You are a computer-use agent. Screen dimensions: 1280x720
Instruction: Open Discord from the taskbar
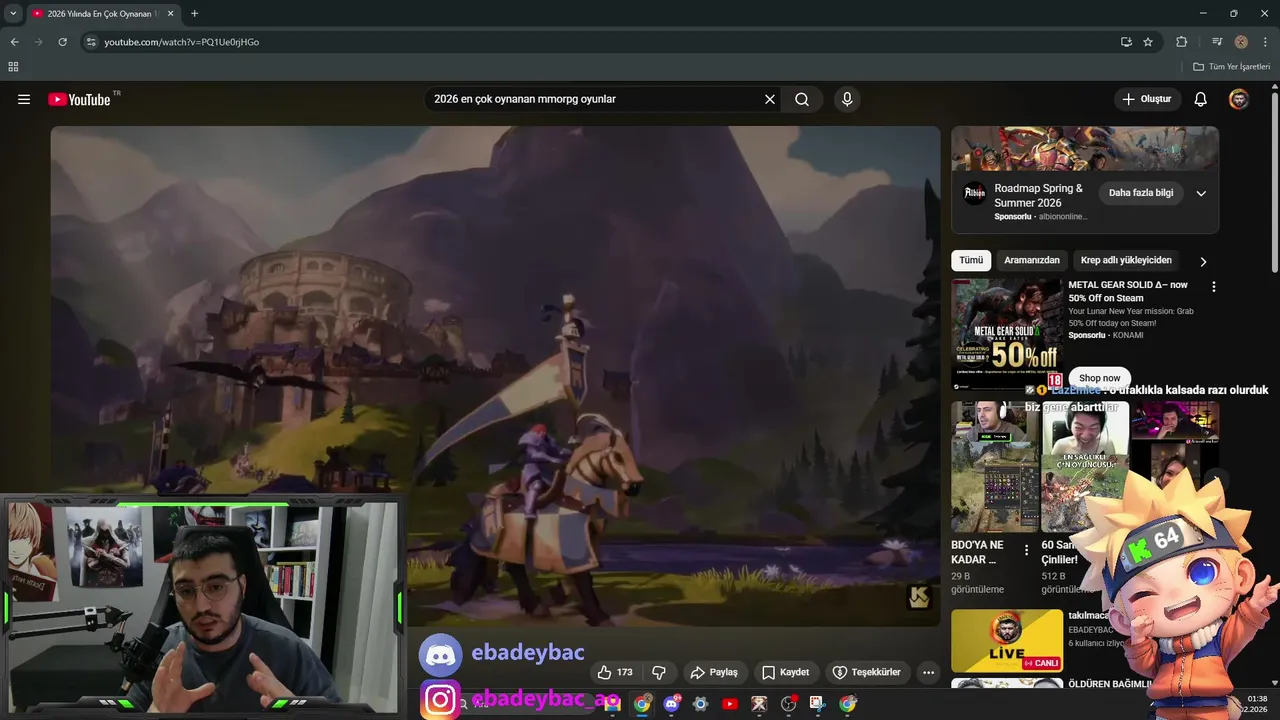pos(671,704)
